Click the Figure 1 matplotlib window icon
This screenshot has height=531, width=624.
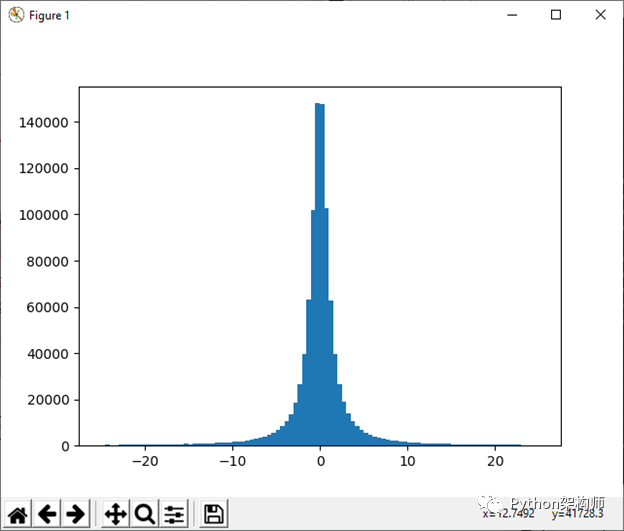[16, 15]
